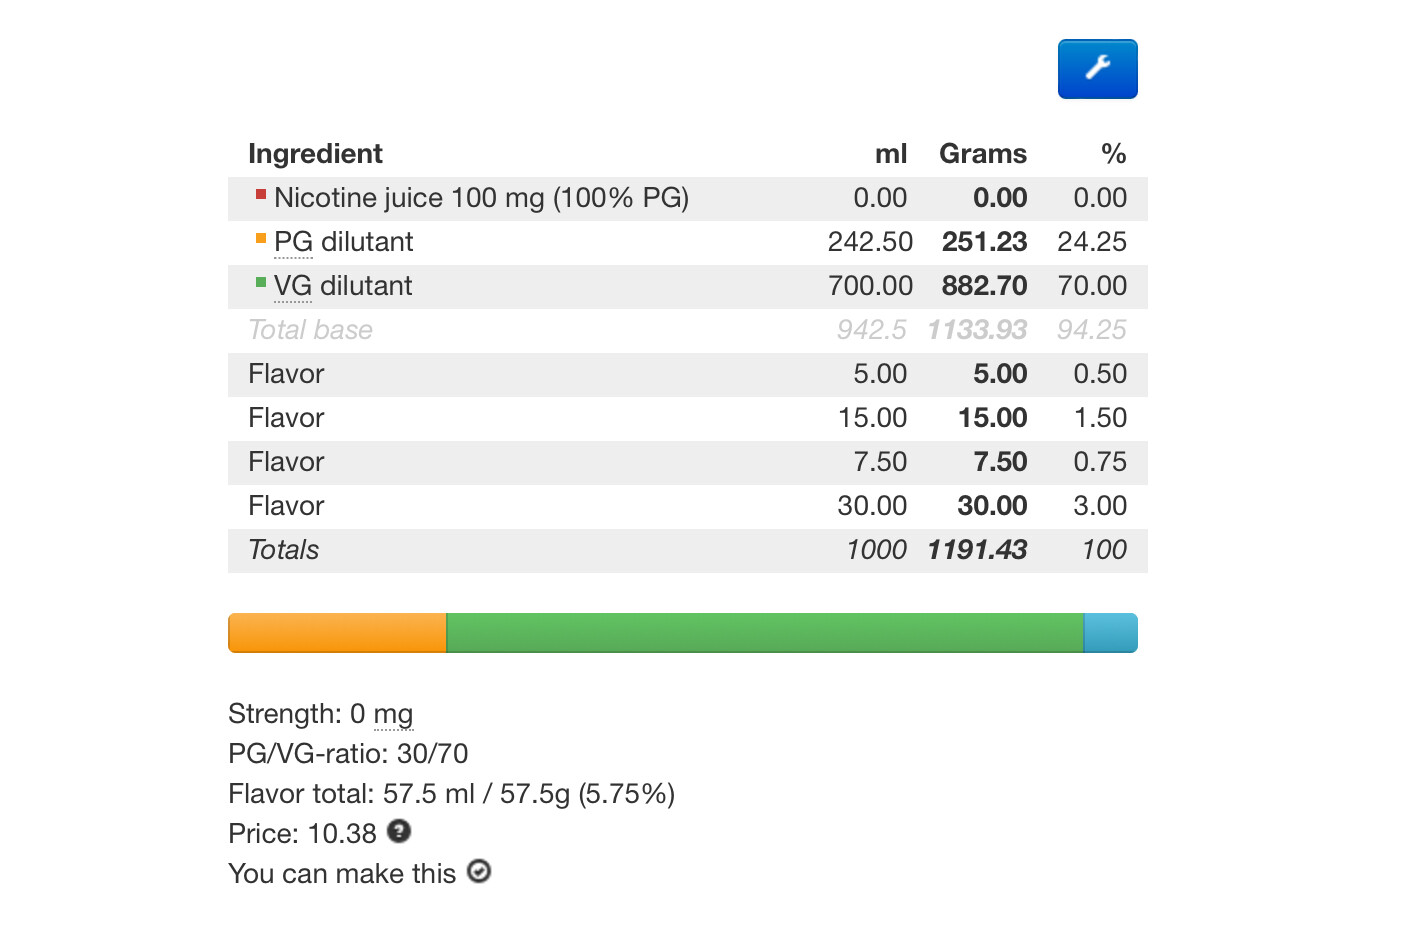This screenshot has width=1402, height=925.
Task: Open the blue wrench settings button
Action: tap(1097, 69)
